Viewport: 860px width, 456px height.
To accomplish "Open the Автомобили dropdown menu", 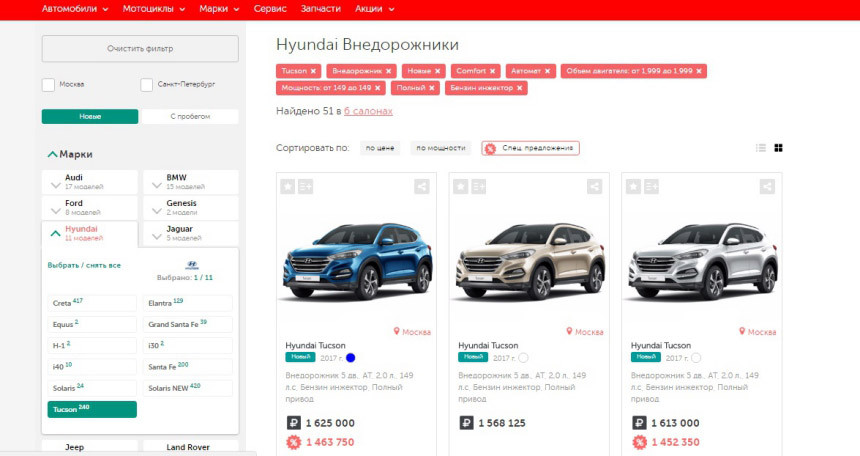I will tap(75, 9).
